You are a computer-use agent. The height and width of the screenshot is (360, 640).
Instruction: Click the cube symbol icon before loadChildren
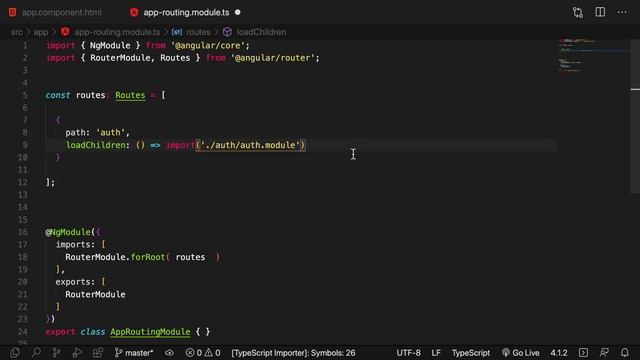click(227, 32)
